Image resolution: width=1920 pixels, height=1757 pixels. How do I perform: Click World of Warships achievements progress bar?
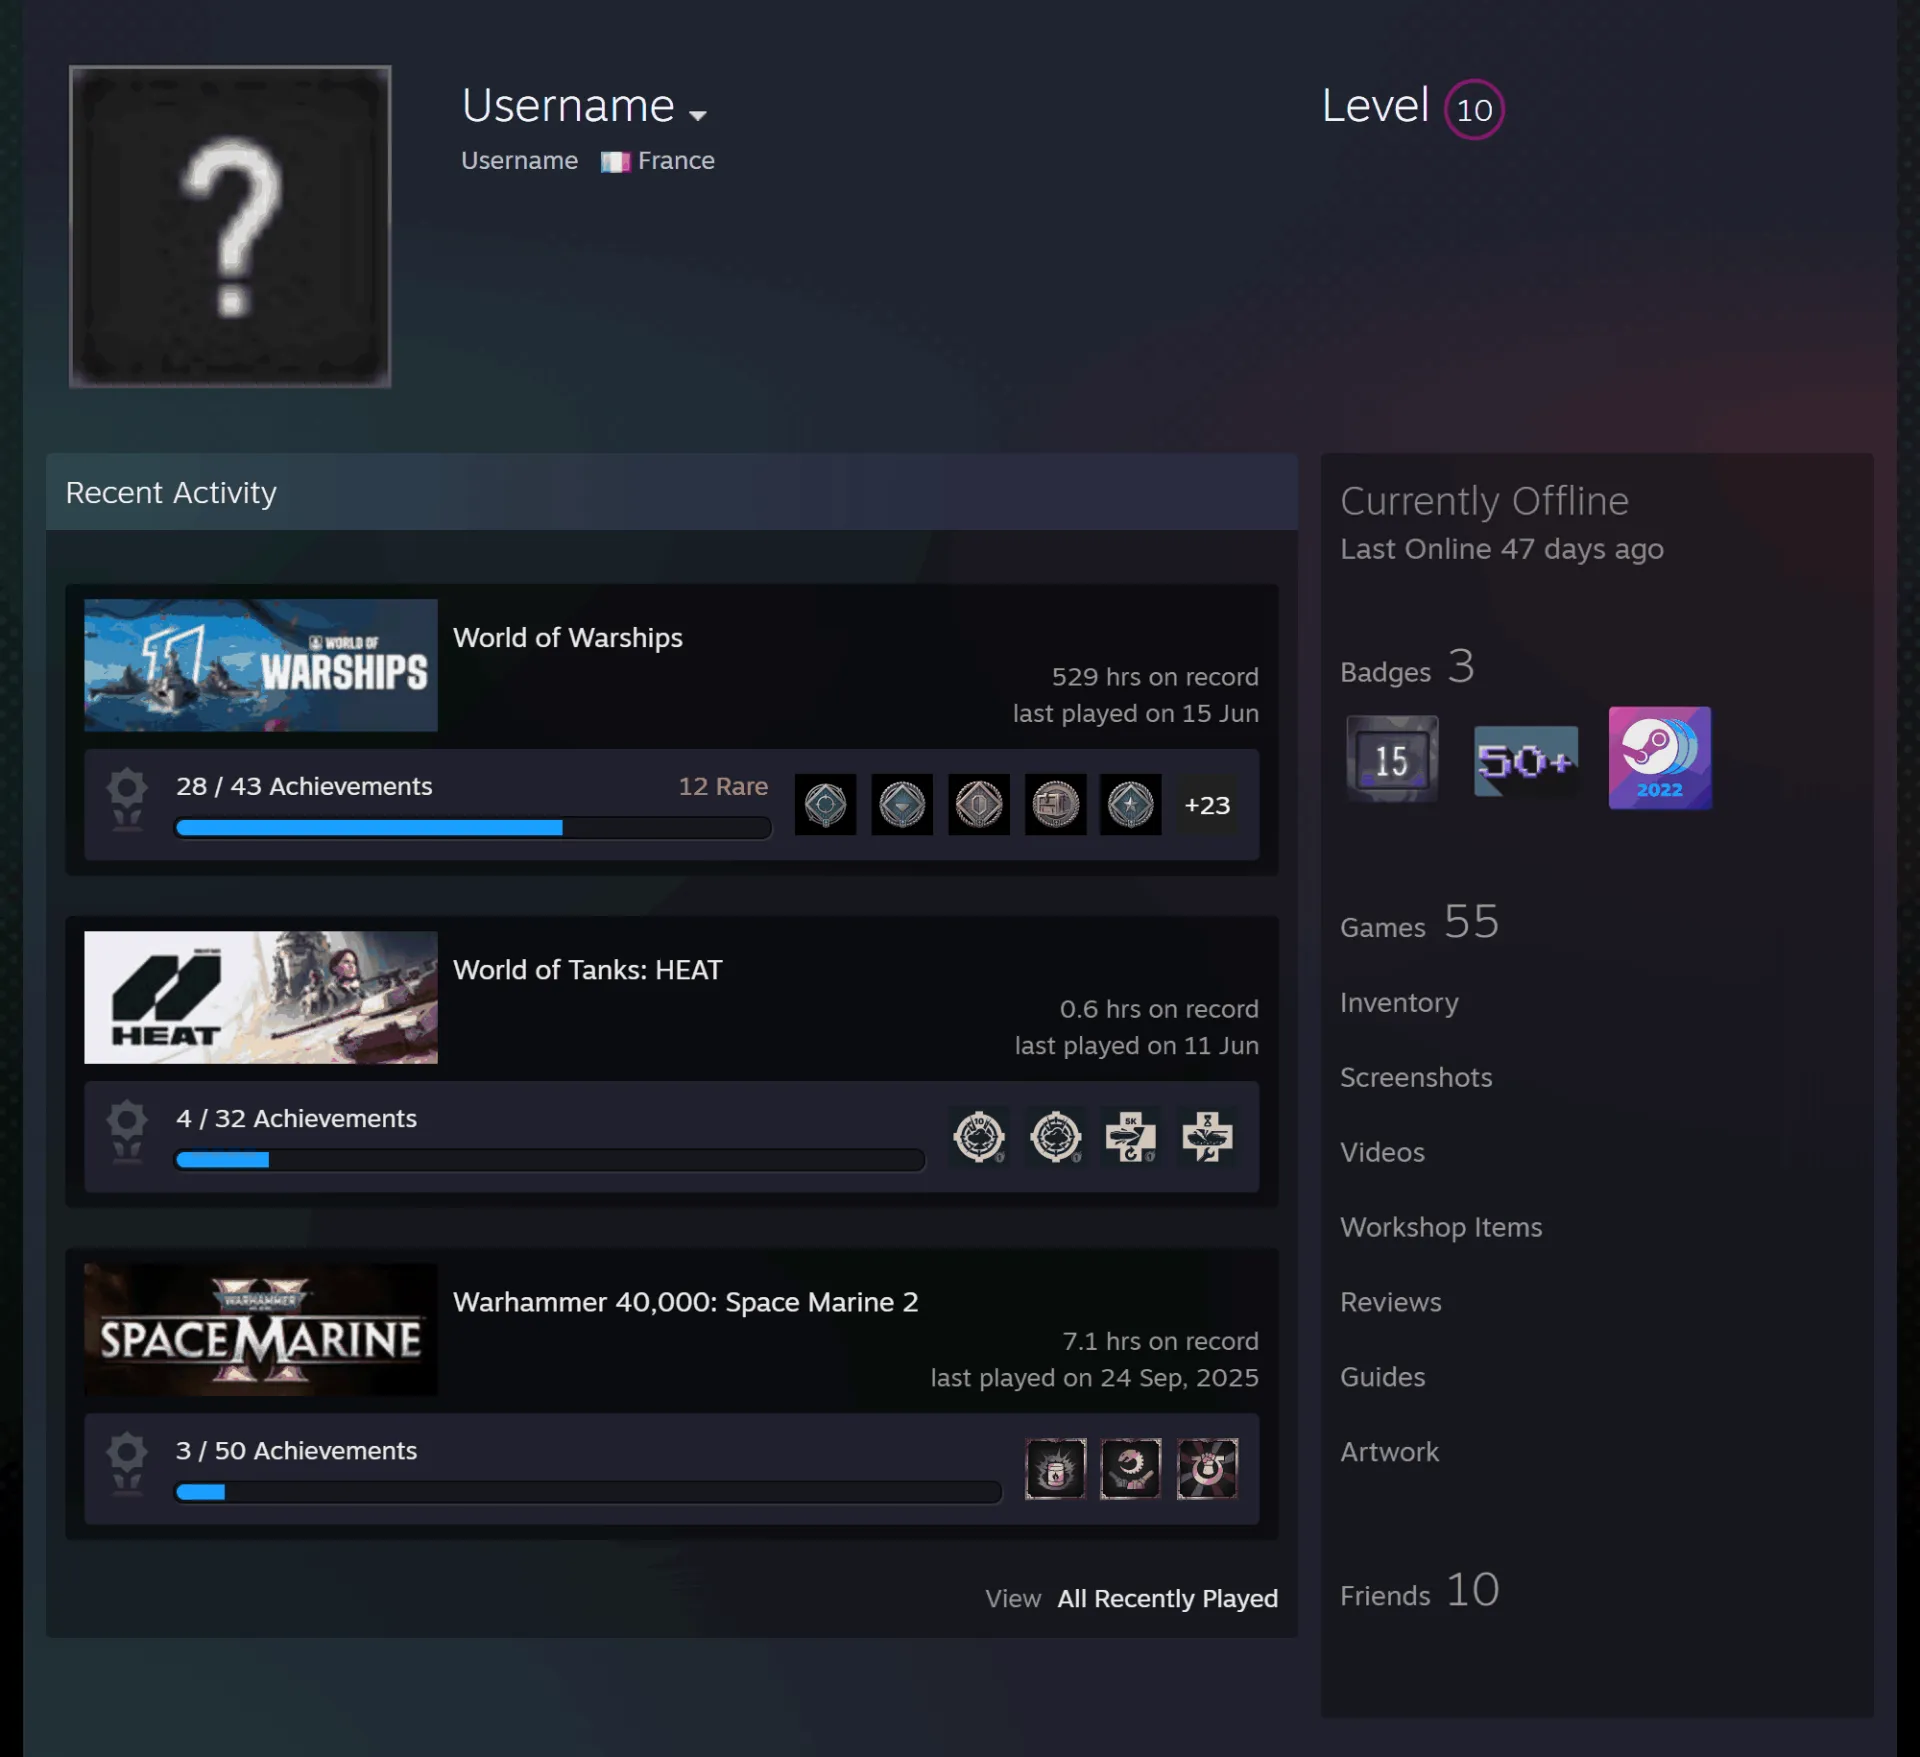click(473, 828)
